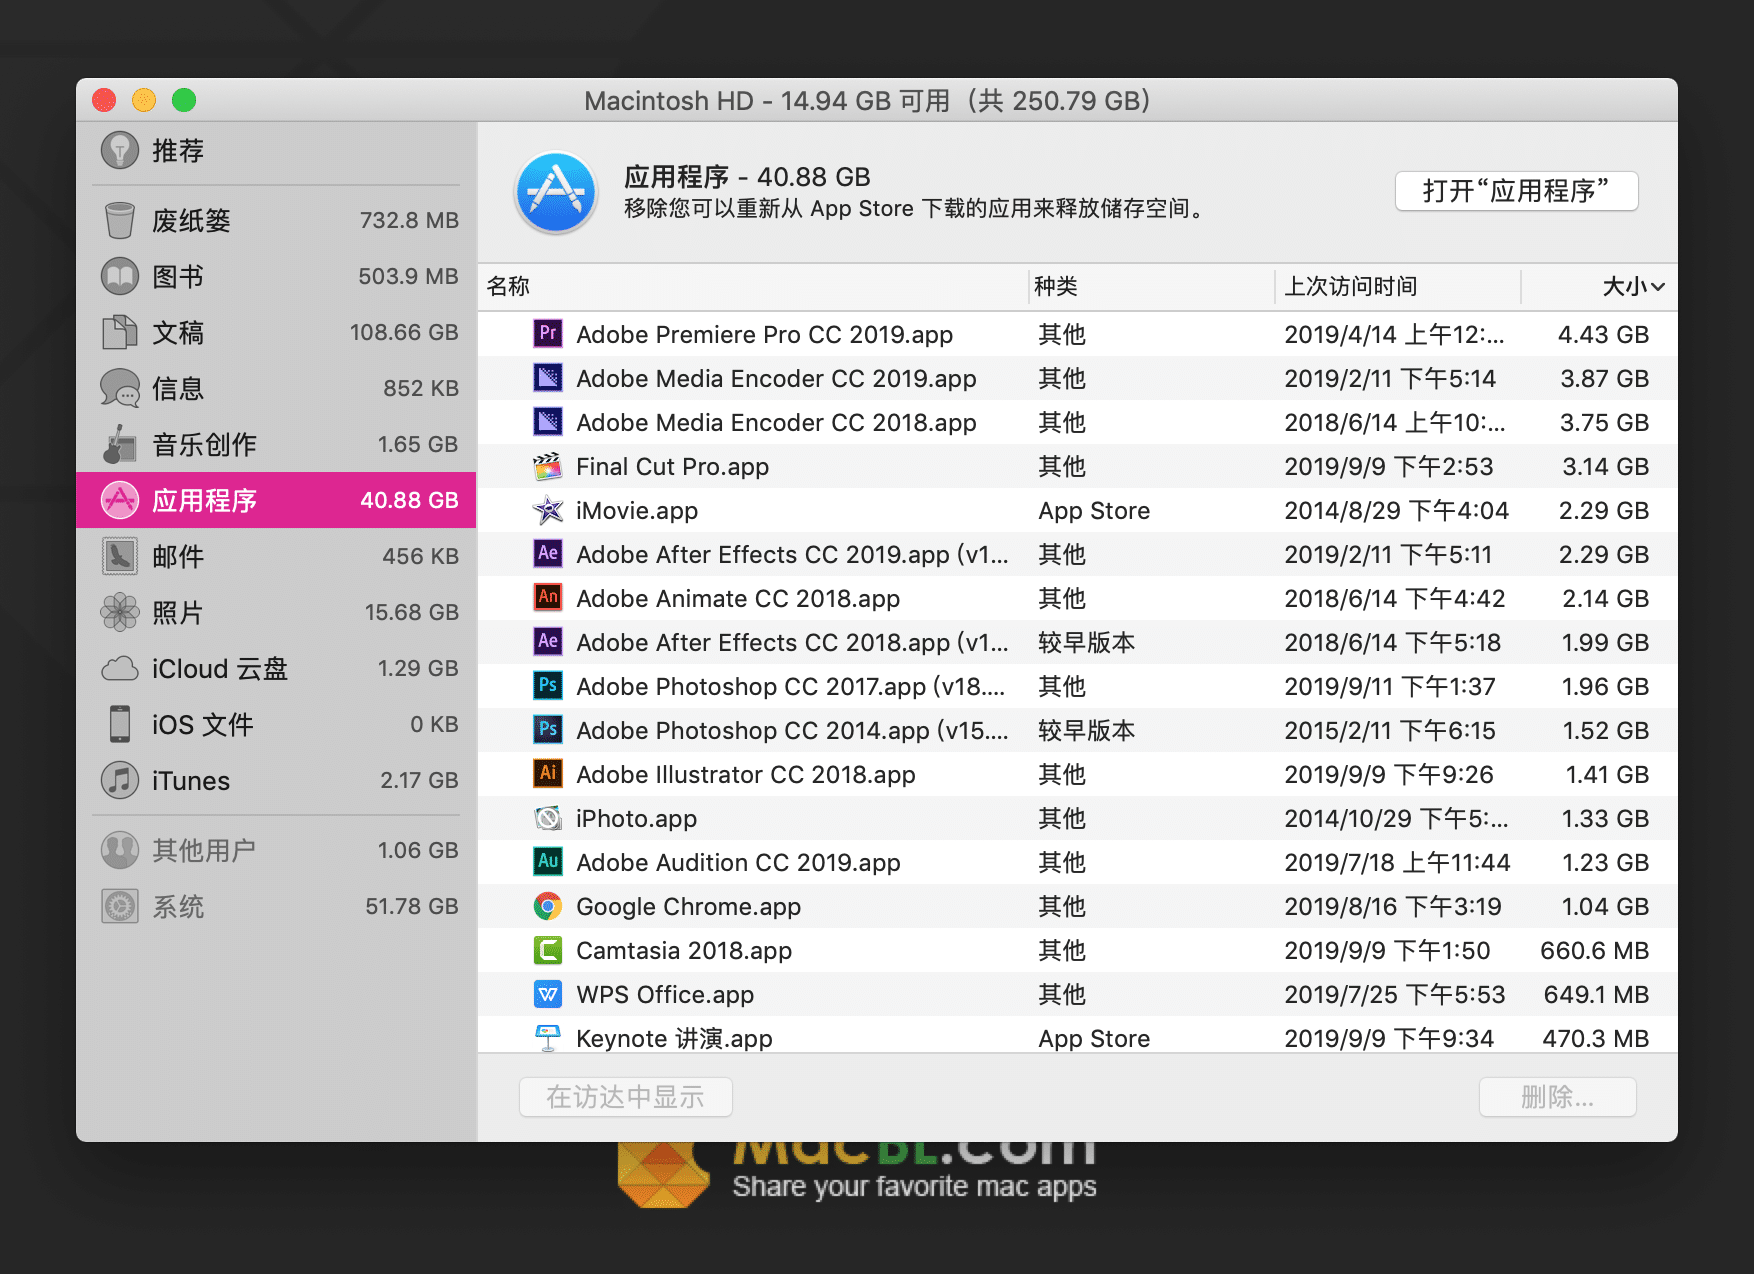Click the Media Encoder CC 2019 icon

pos(548,378)
